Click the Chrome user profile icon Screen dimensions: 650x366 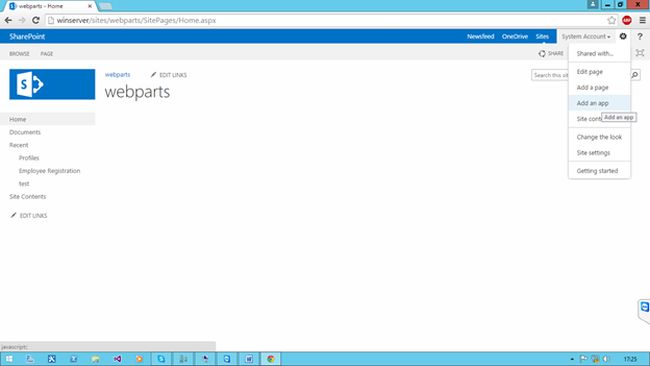point(593,5)
